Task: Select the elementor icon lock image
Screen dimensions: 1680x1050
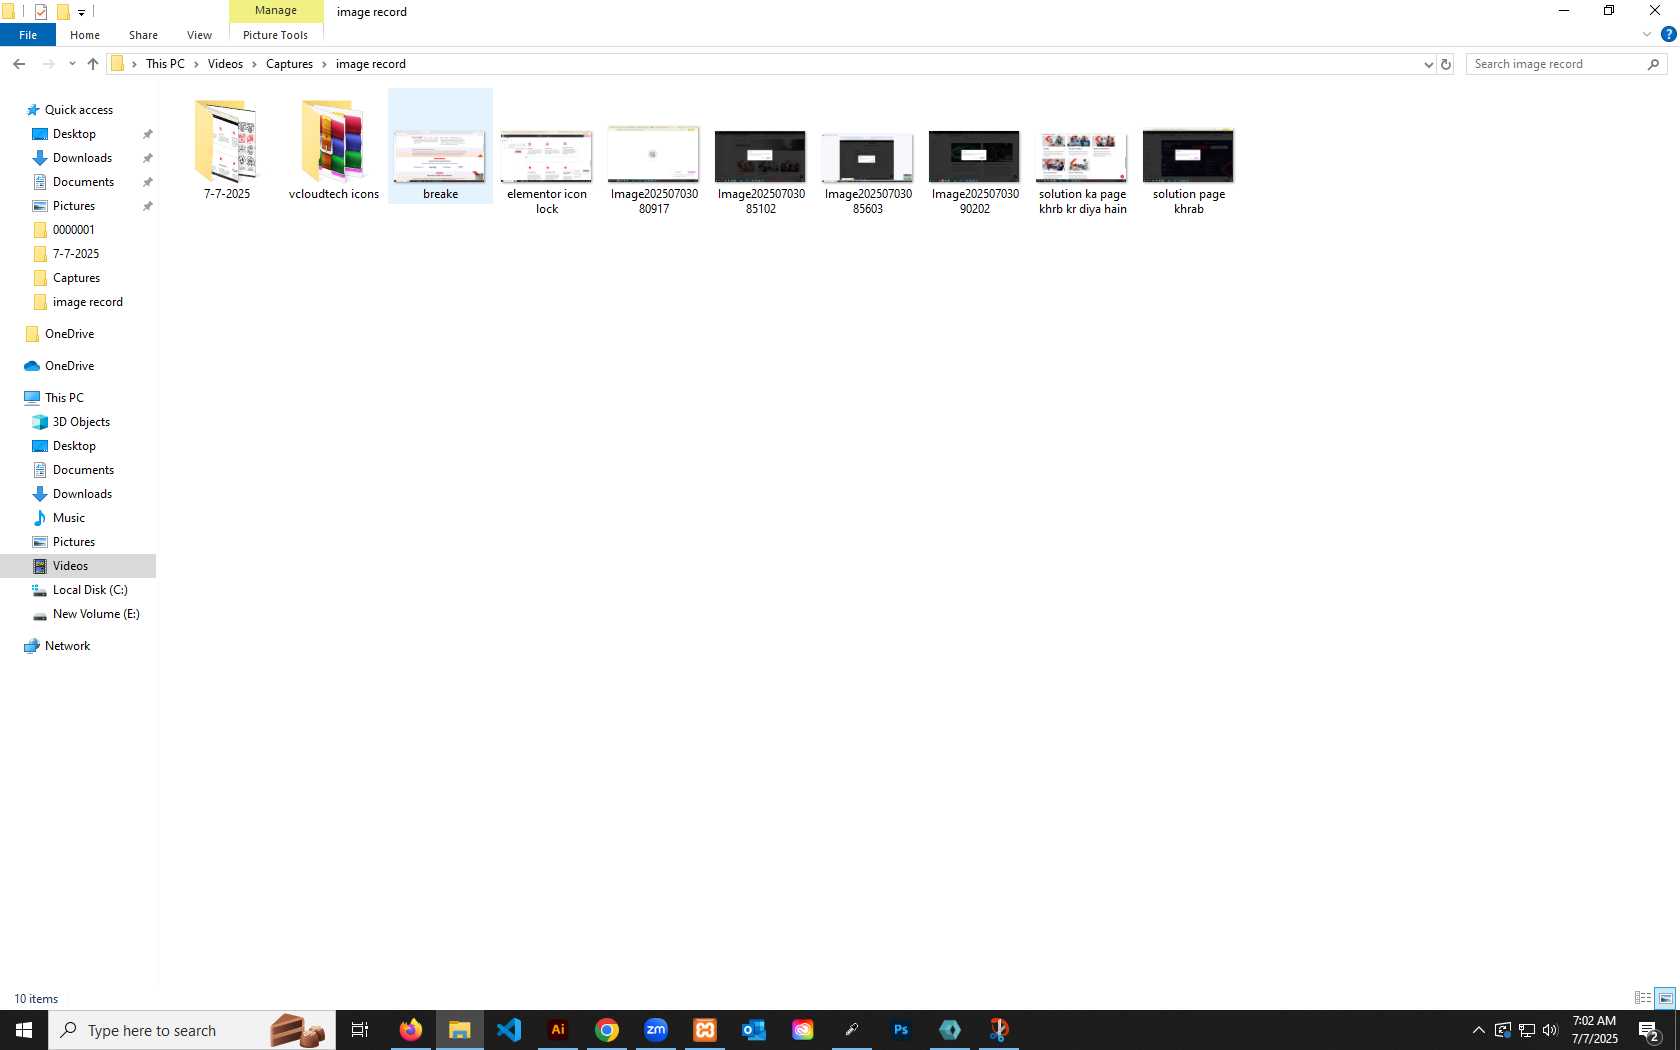Action: pos(547,157)
